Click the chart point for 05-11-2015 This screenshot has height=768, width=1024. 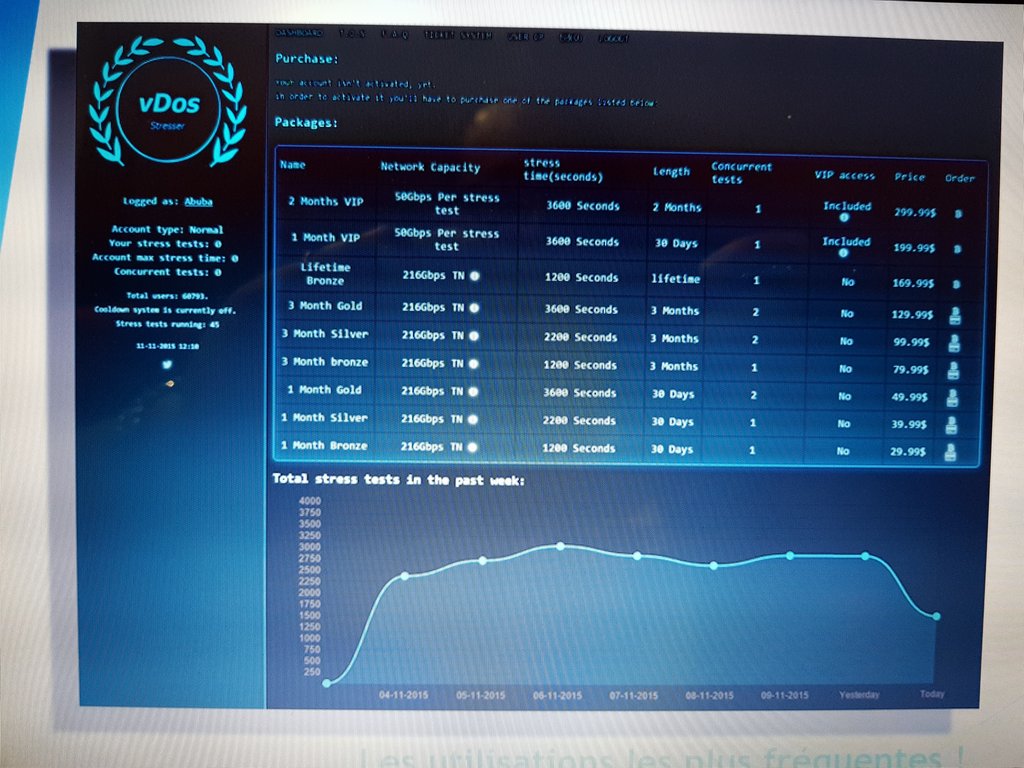point(483,560)
